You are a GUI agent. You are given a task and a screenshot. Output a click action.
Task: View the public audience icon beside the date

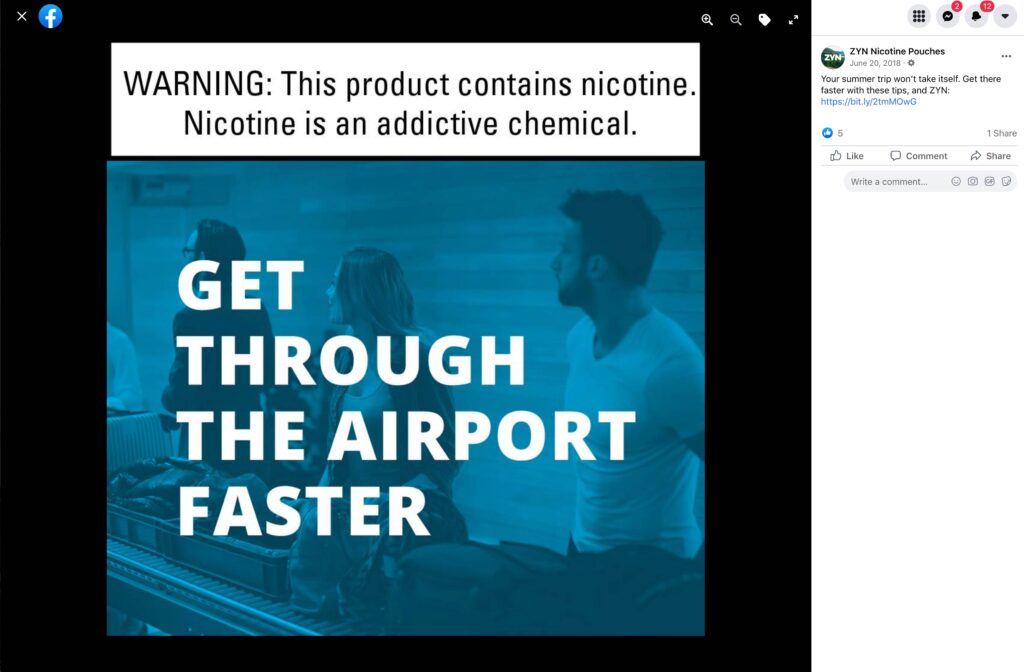[x=911, y=63]
